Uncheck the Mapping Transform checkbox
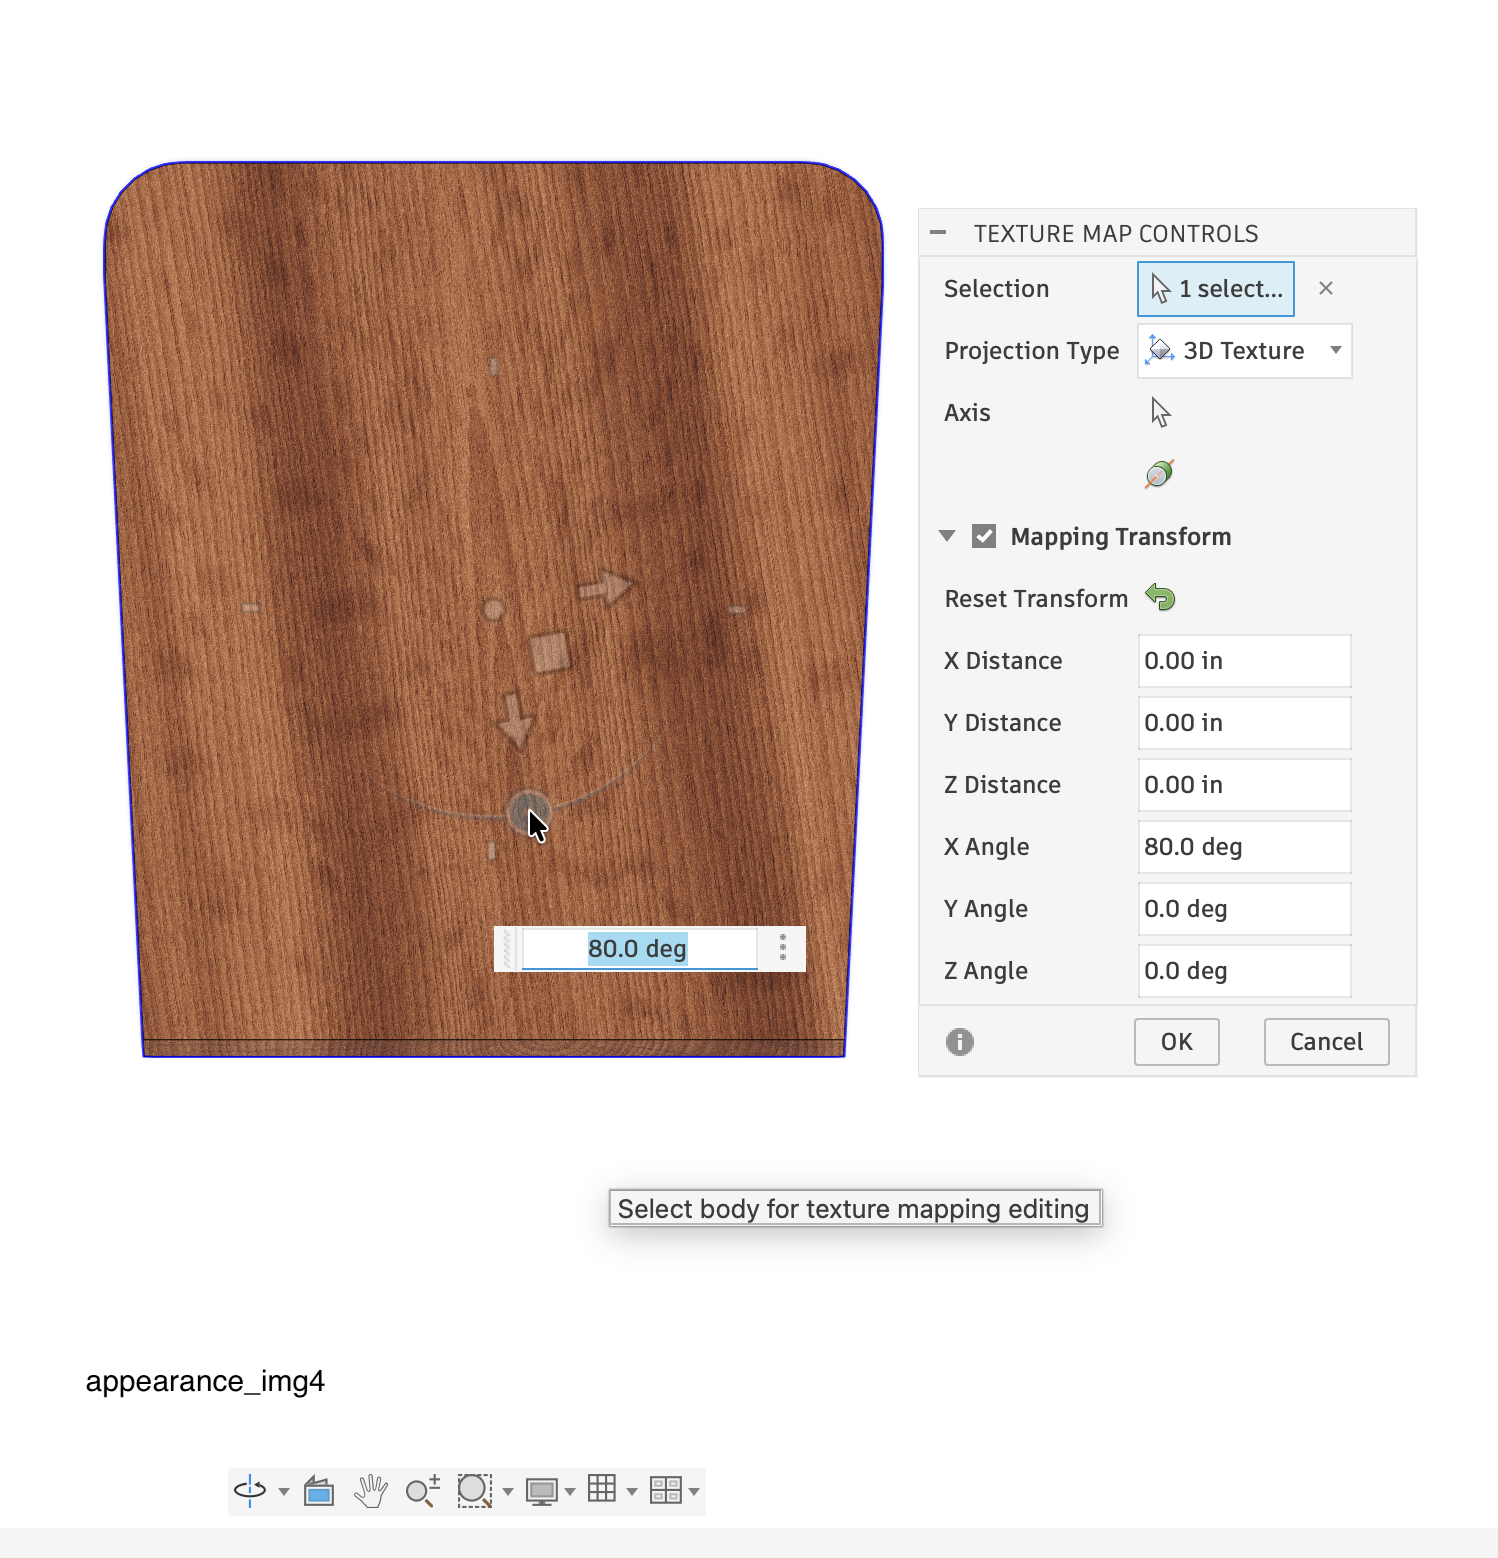Viewport: 1498px width, 1558px height. (984, 536)
